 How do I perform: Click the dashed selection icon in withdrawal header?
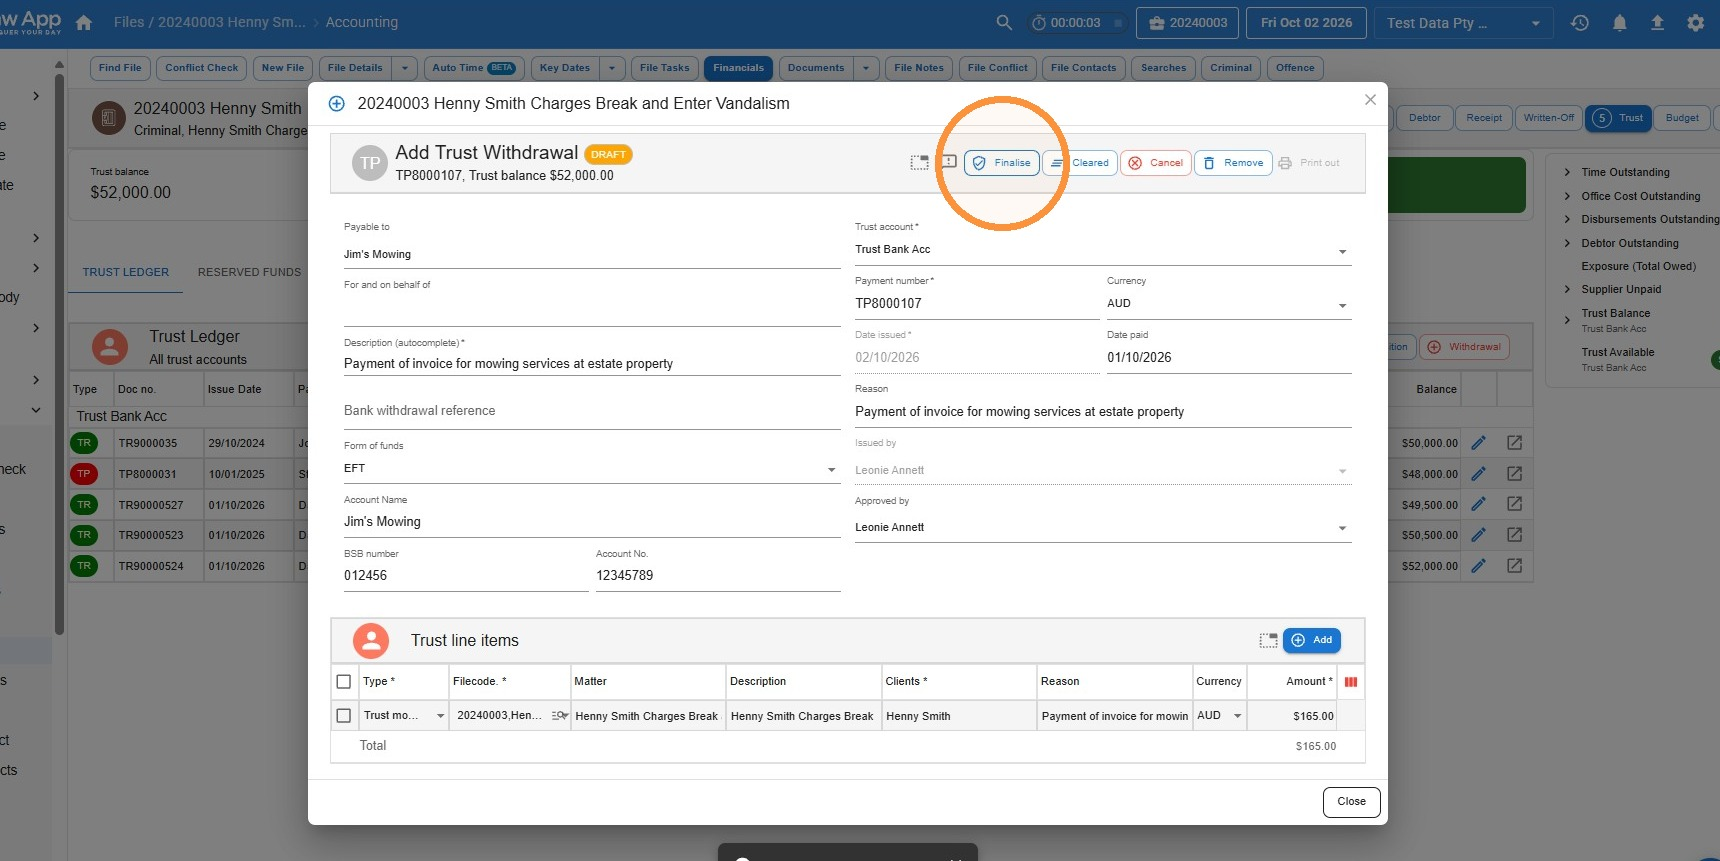tap(919, 162)
